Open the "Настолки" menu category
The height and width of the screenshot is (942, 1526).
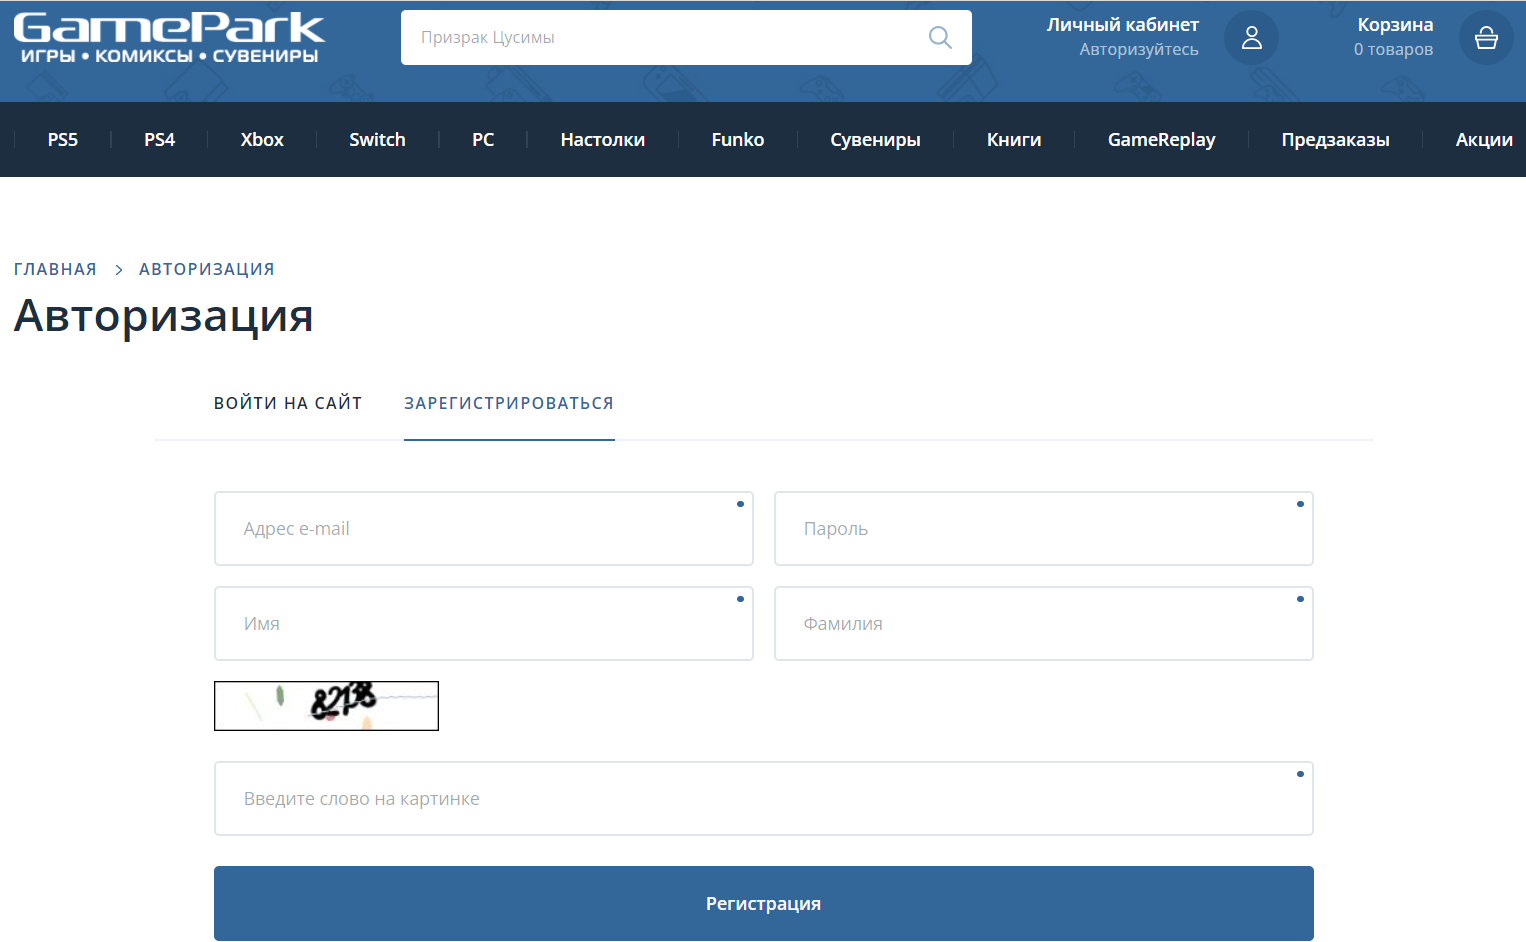click(x=603, y=140)
